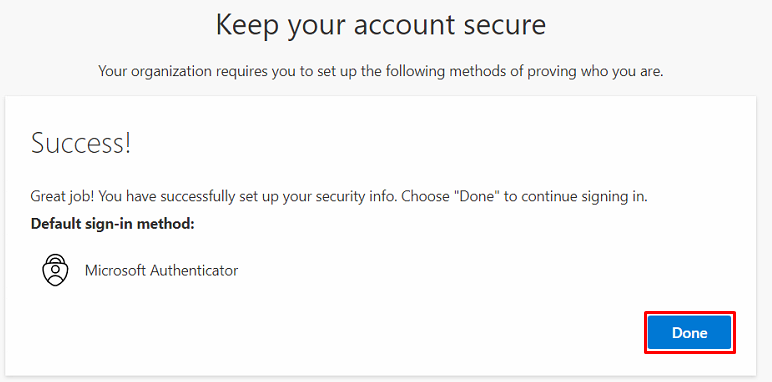
Task: Click the Default sign-in method label
Action: [x=113, y=224]
